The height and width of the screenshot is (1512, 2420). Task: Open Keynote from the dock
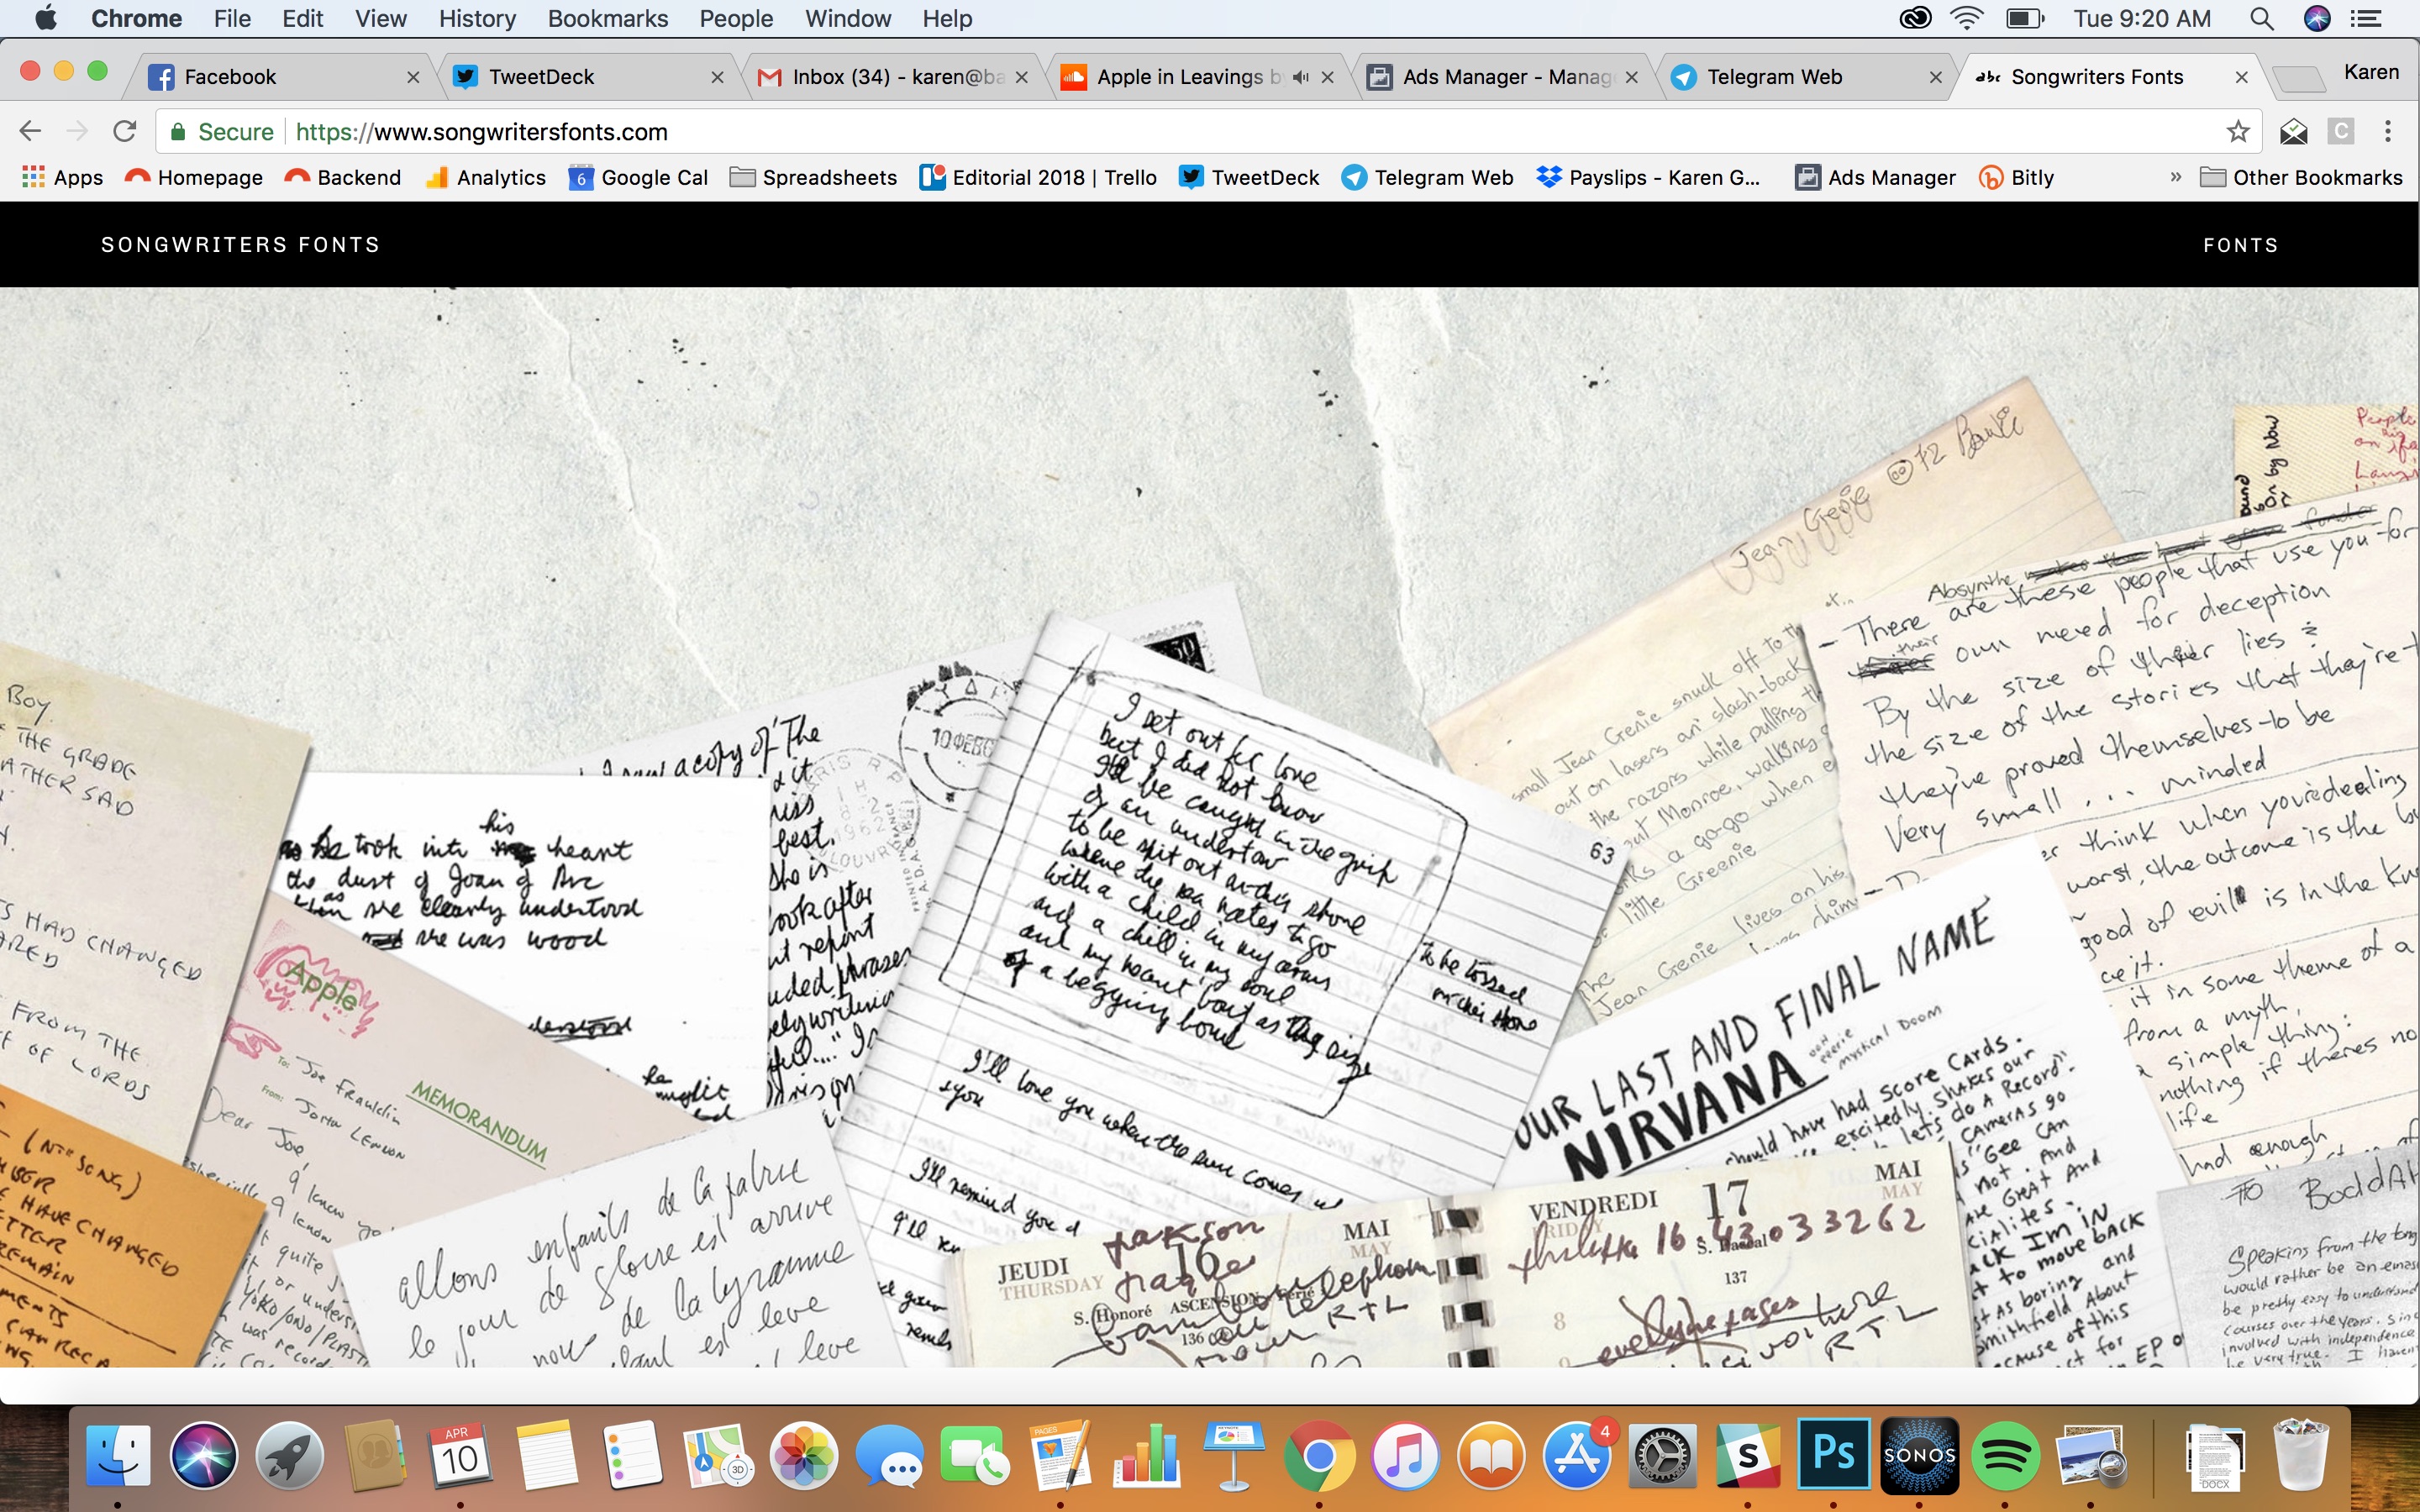[1233, 1454]
